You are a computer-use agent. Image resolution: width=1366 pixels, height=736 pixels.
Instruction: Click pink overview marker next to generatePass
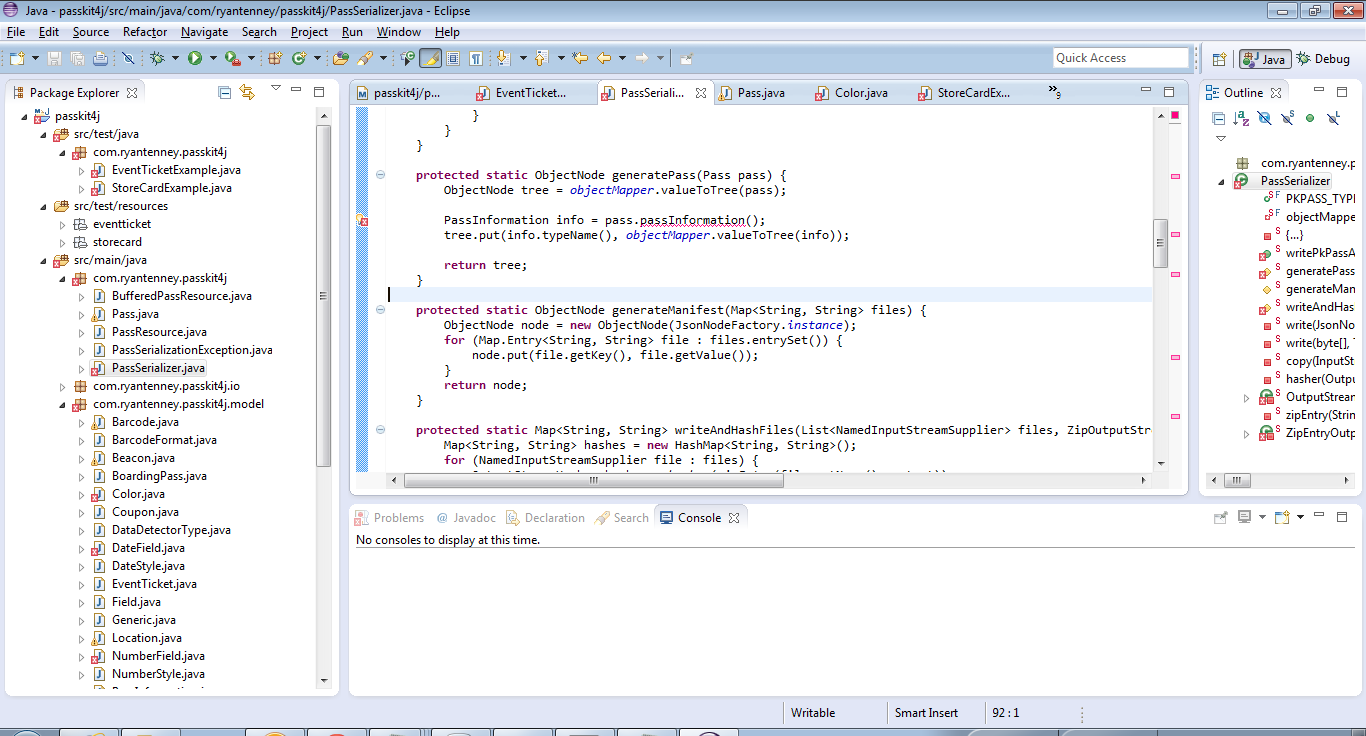click(1174, 176)
